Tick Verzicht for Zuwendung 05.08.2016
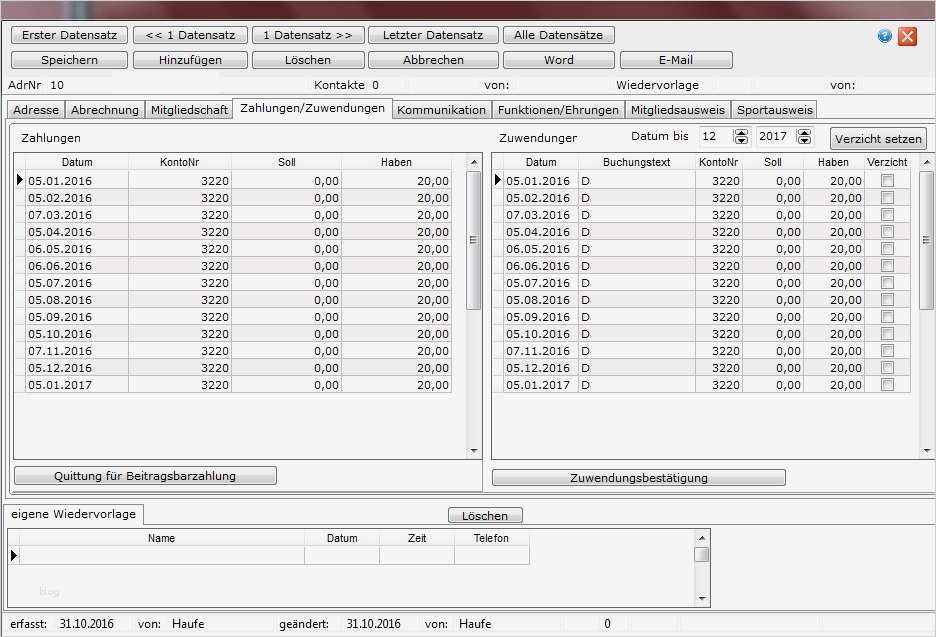The image size is (936, 637). coord(888,300)
